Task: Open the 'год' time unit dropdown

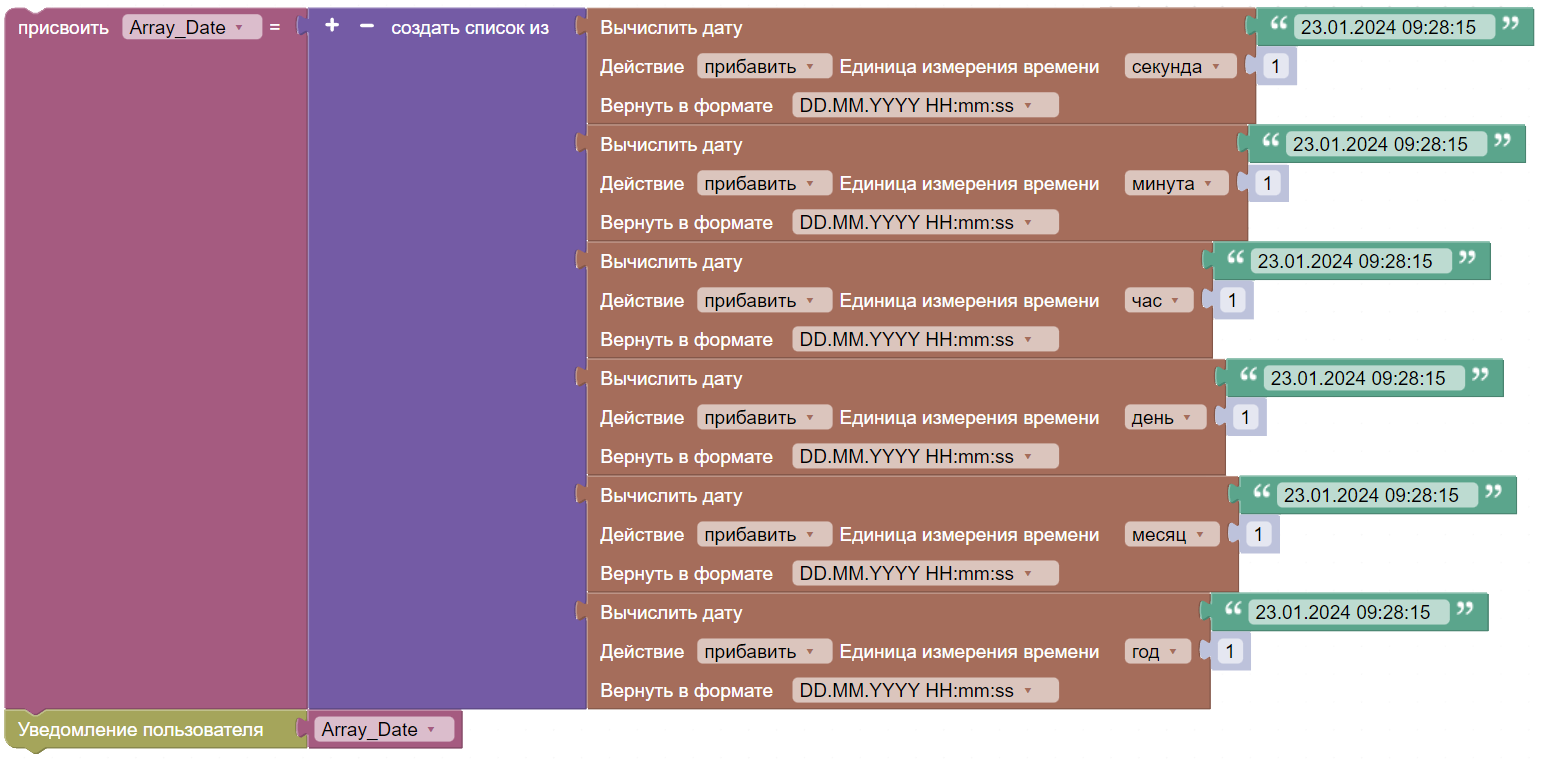Action: point(1157,652)
